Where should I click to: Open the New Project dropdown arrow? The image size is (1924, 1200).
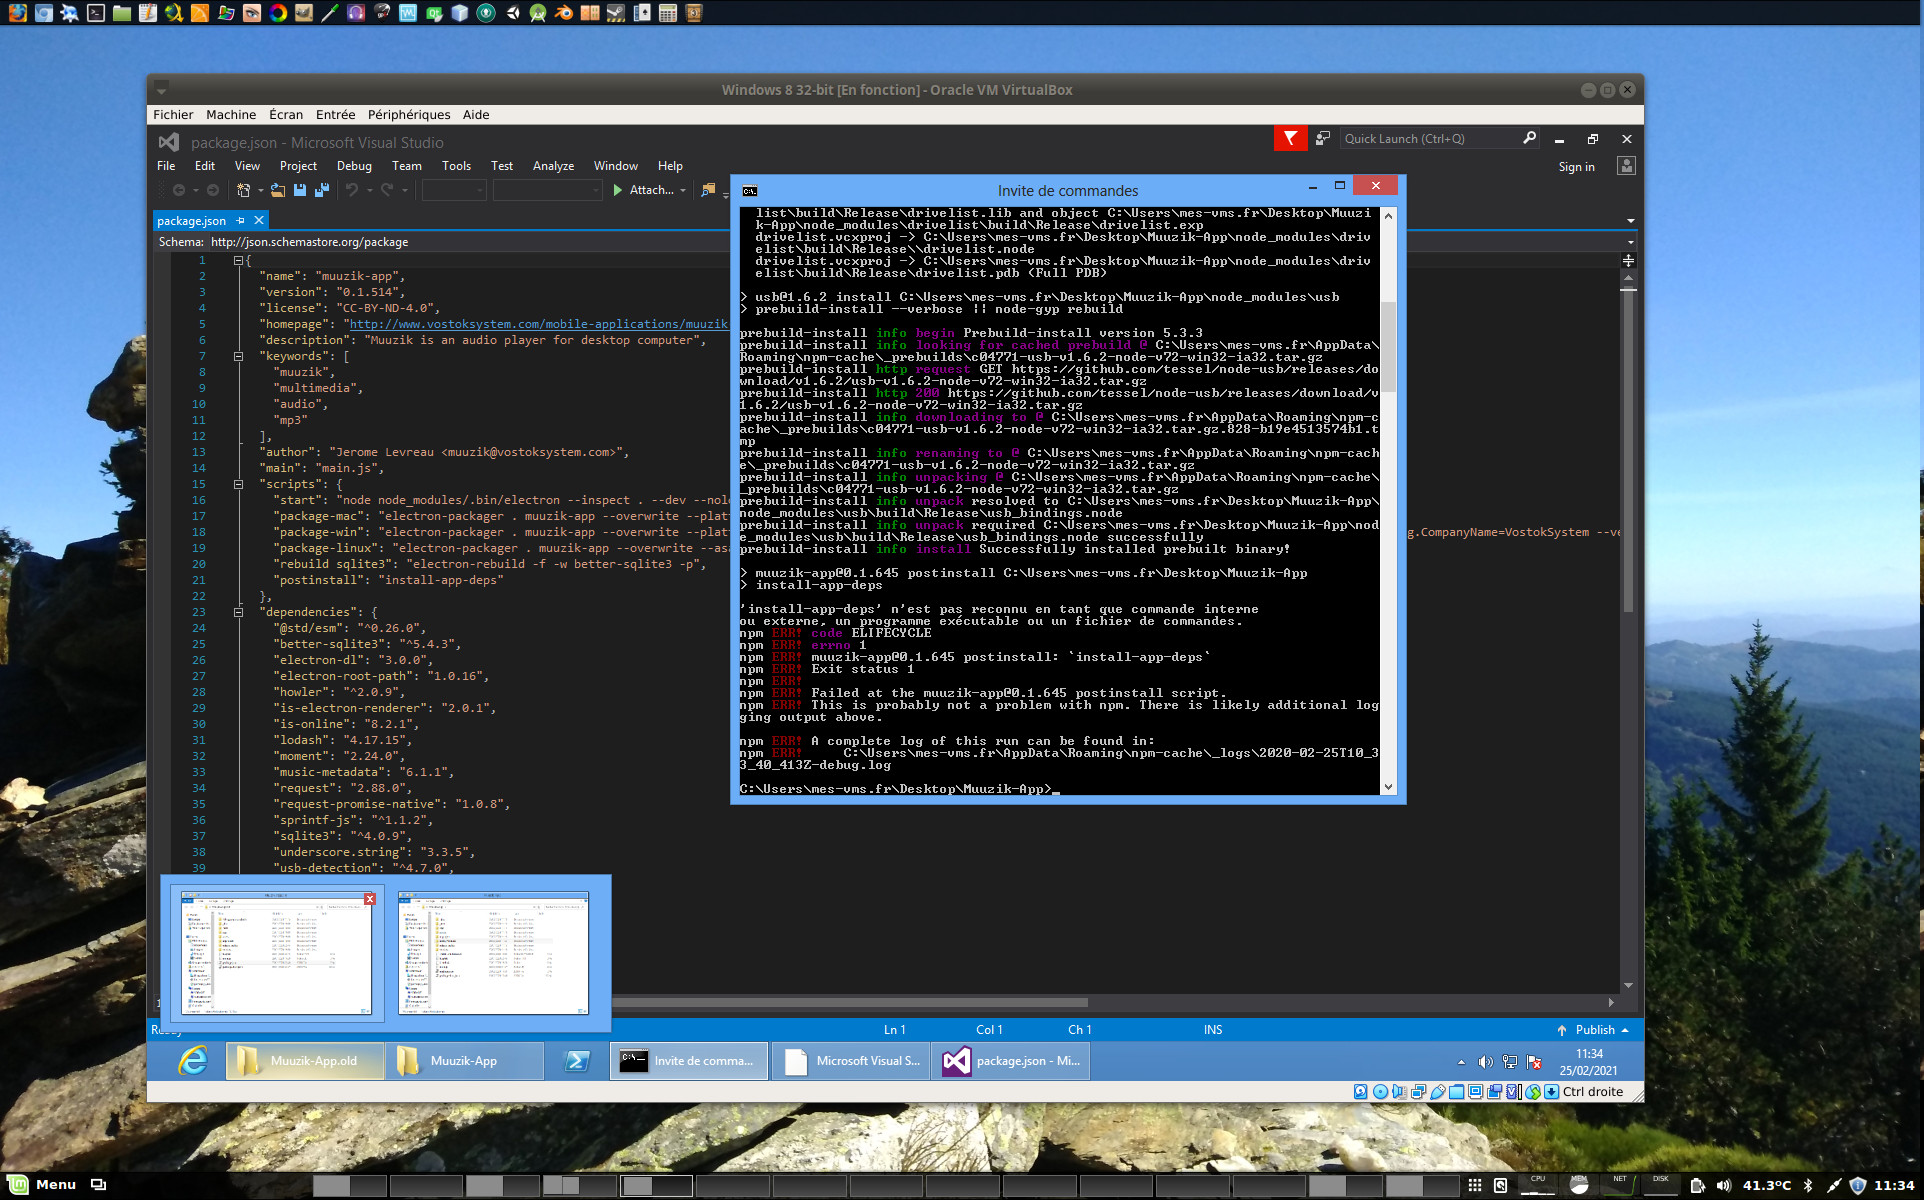pyautogui.click(x=260, y=190)
